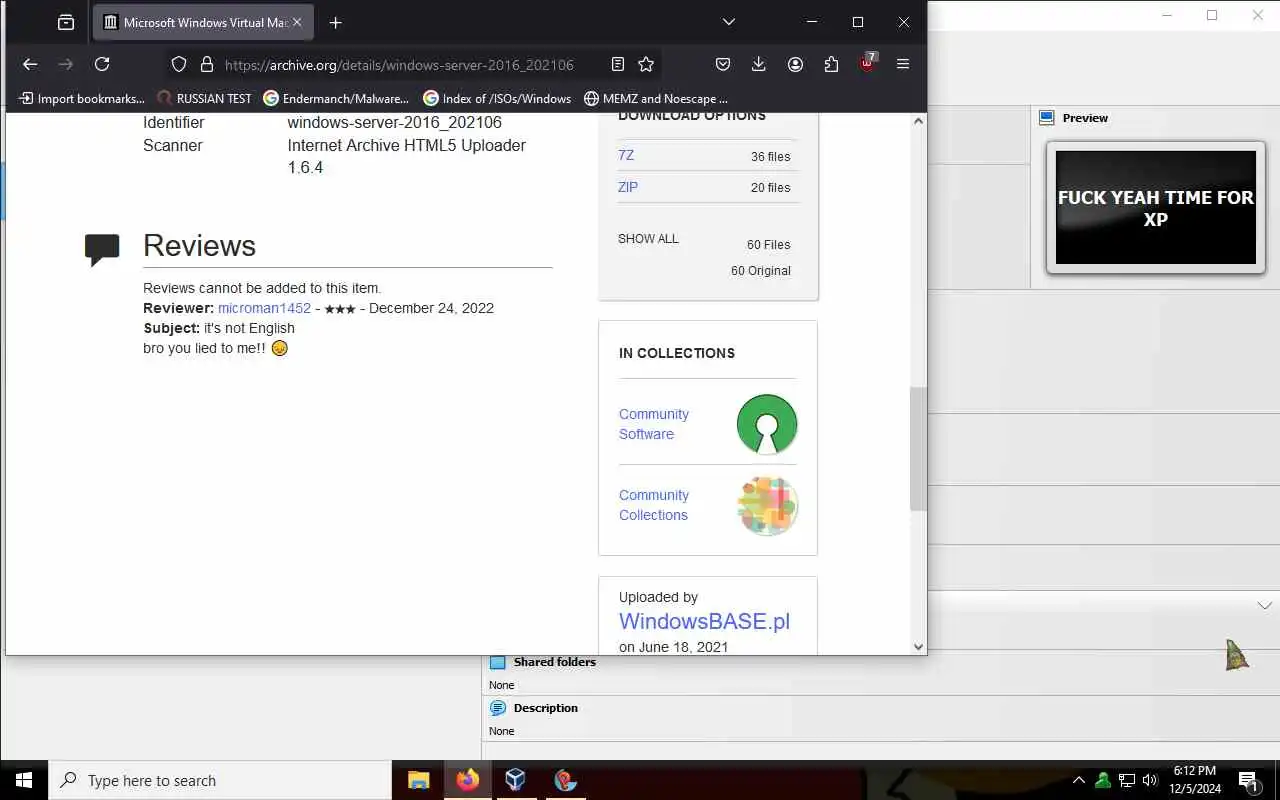1280x800 pixels.
Task: Open the clock showing 6:12 PM
Action: 1195,780
